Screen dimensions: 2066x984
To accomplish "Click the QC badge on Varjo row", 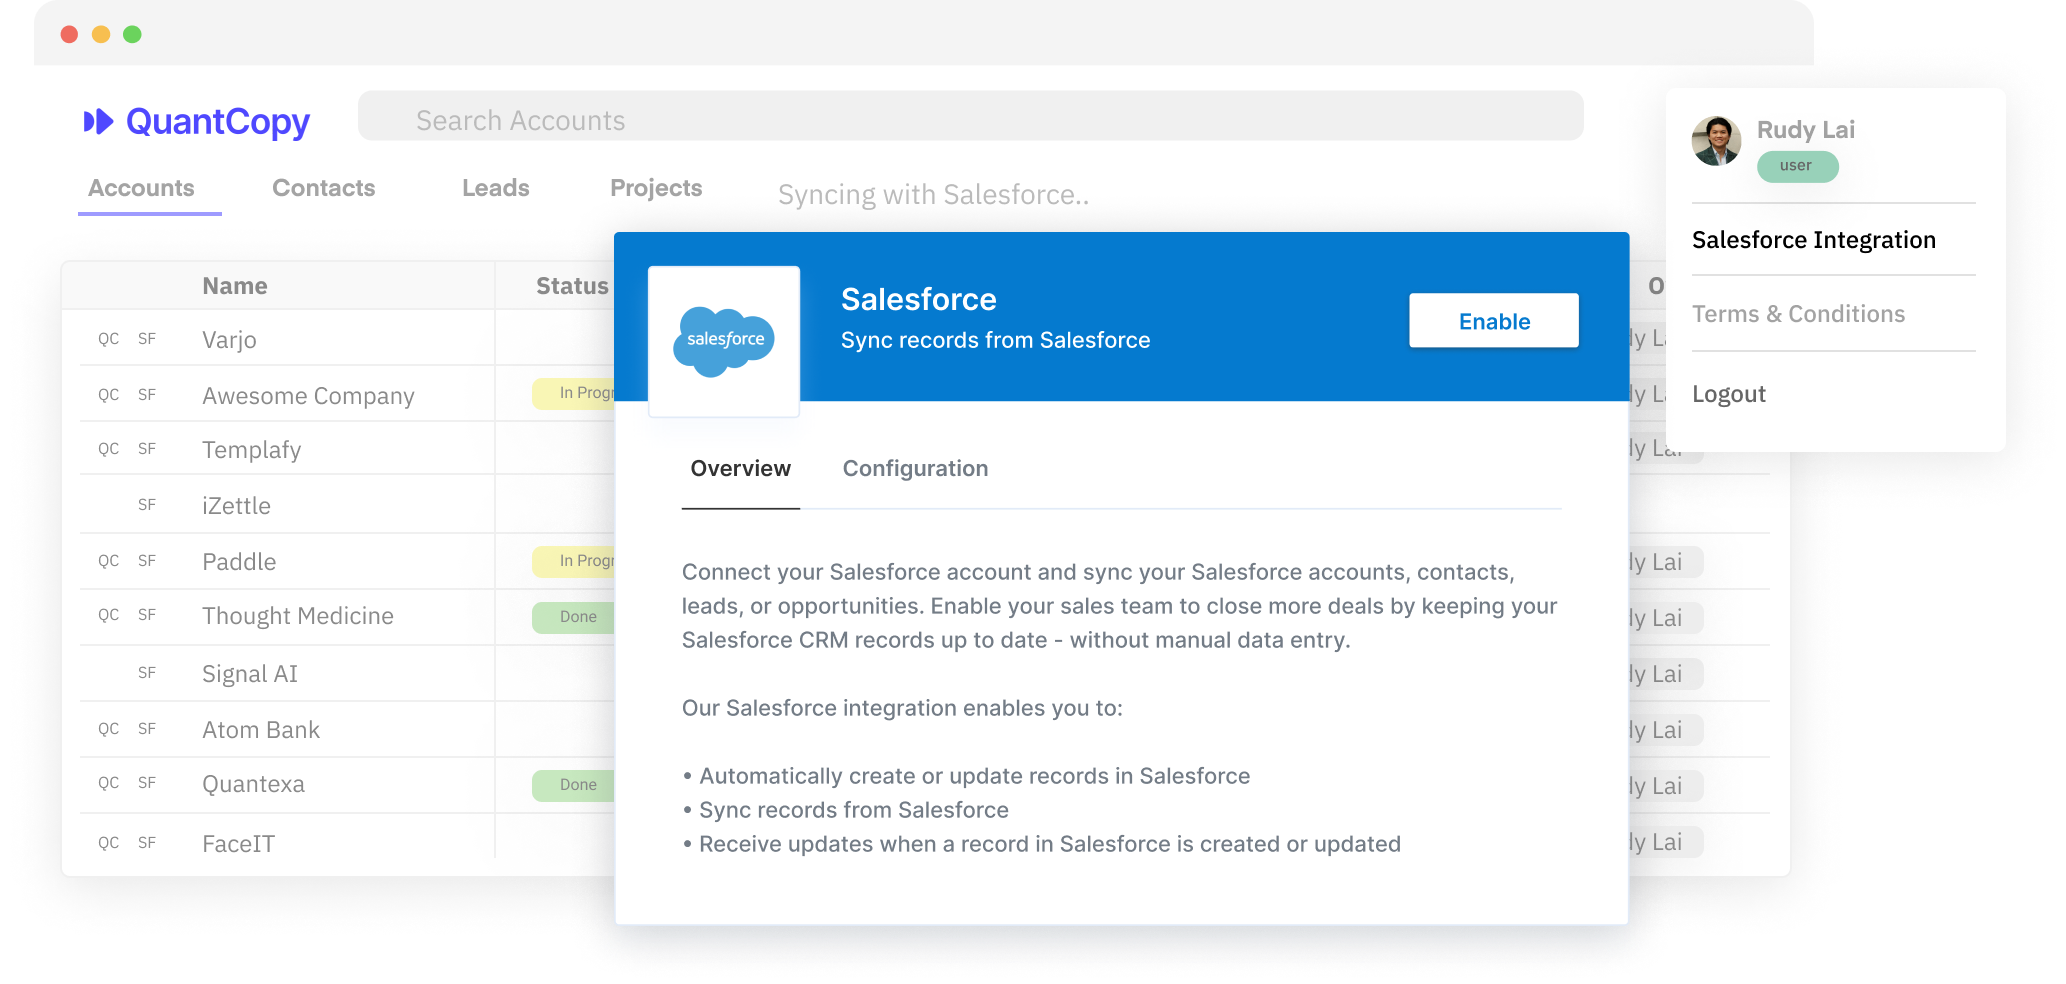I will click(108, 339).
